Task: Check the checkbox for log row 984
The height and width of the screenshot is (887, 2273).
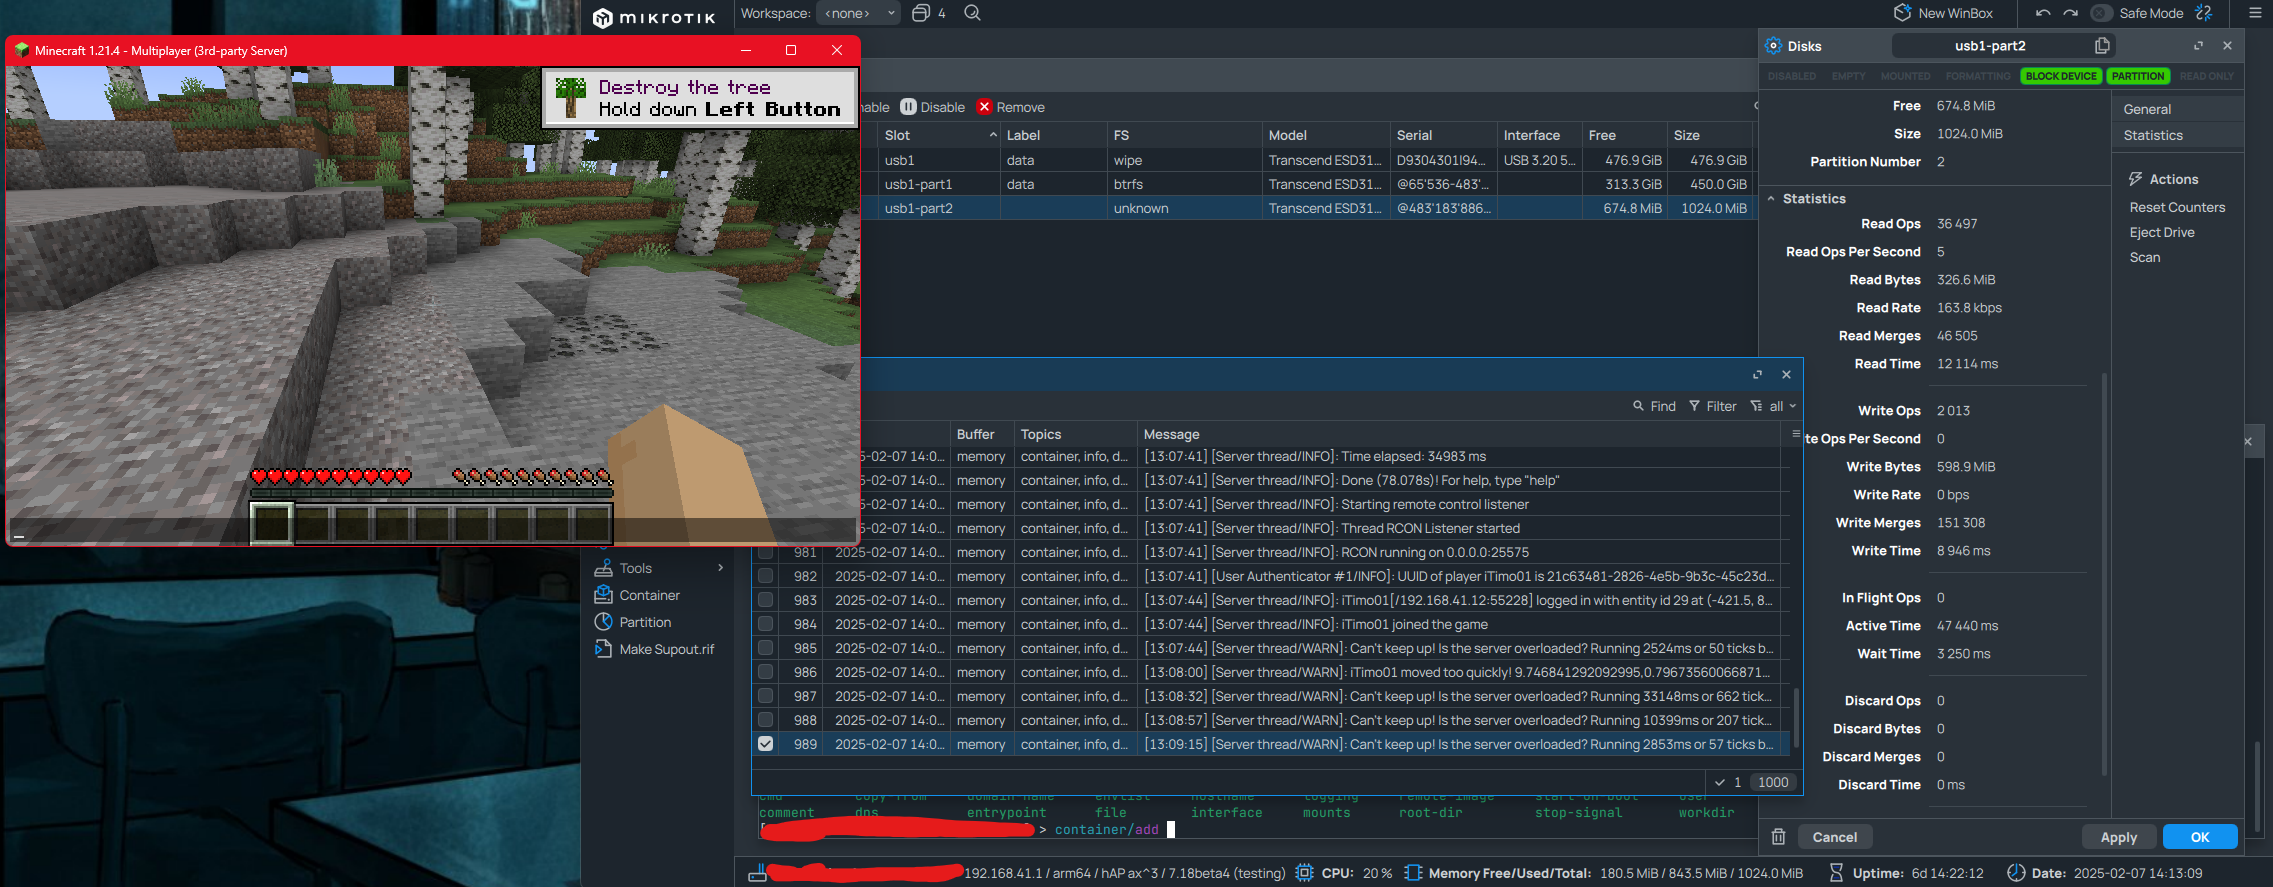Action: click(766, 624)
